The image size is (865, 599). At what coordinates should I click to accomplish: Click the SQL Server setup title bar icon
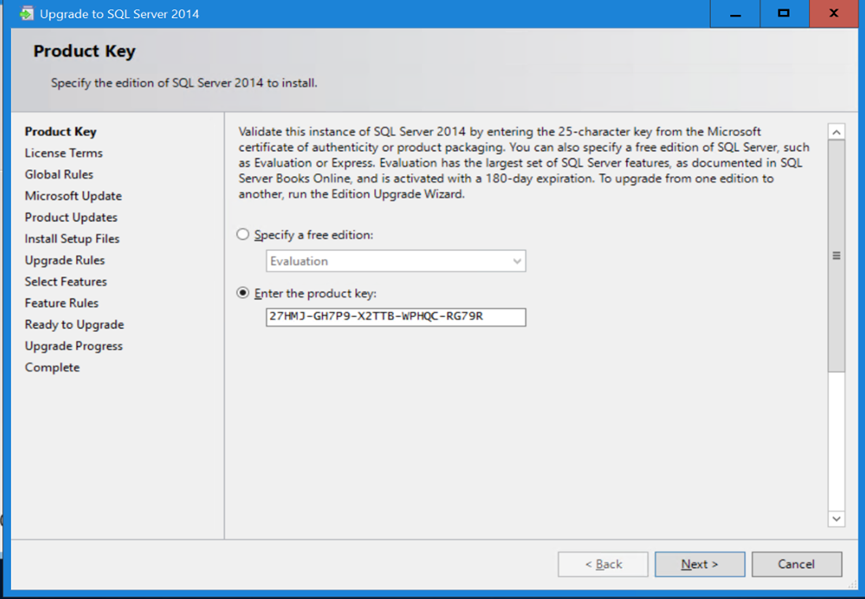coord(26,13)
